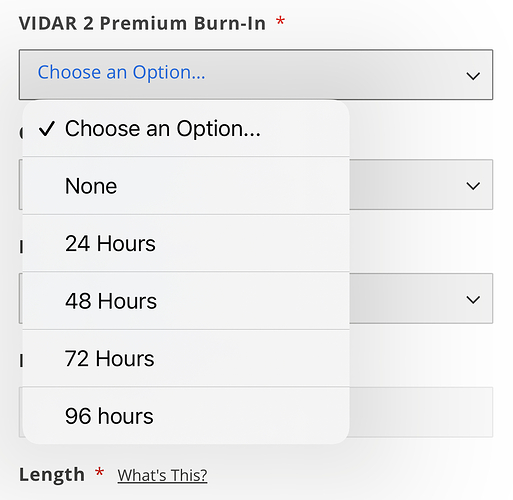513x500 pixels.
Task: Select None from the burn-in options
Action: [x=186, y=186]
